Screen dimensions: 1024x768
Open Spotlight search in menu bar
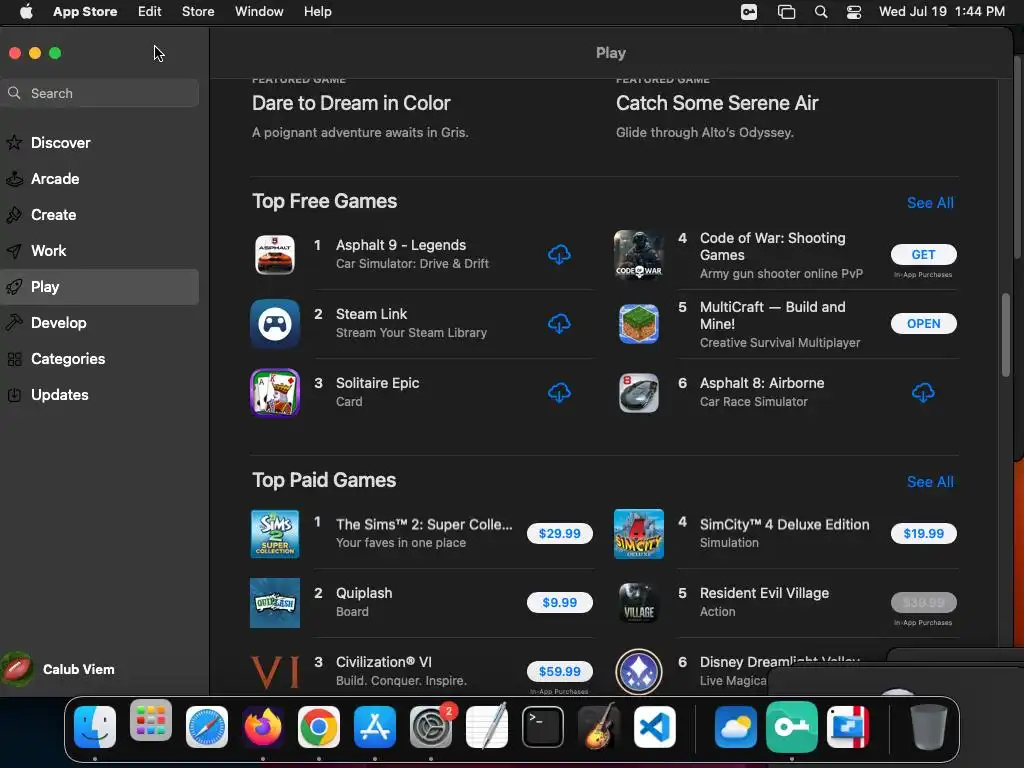(x=821, y=12)
